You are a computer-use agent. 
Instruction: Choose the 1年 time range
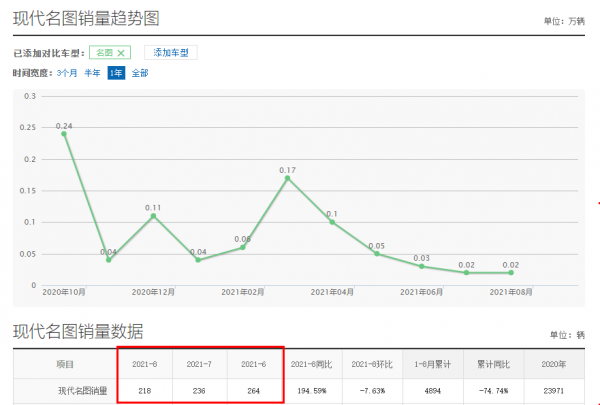[115, 73]
